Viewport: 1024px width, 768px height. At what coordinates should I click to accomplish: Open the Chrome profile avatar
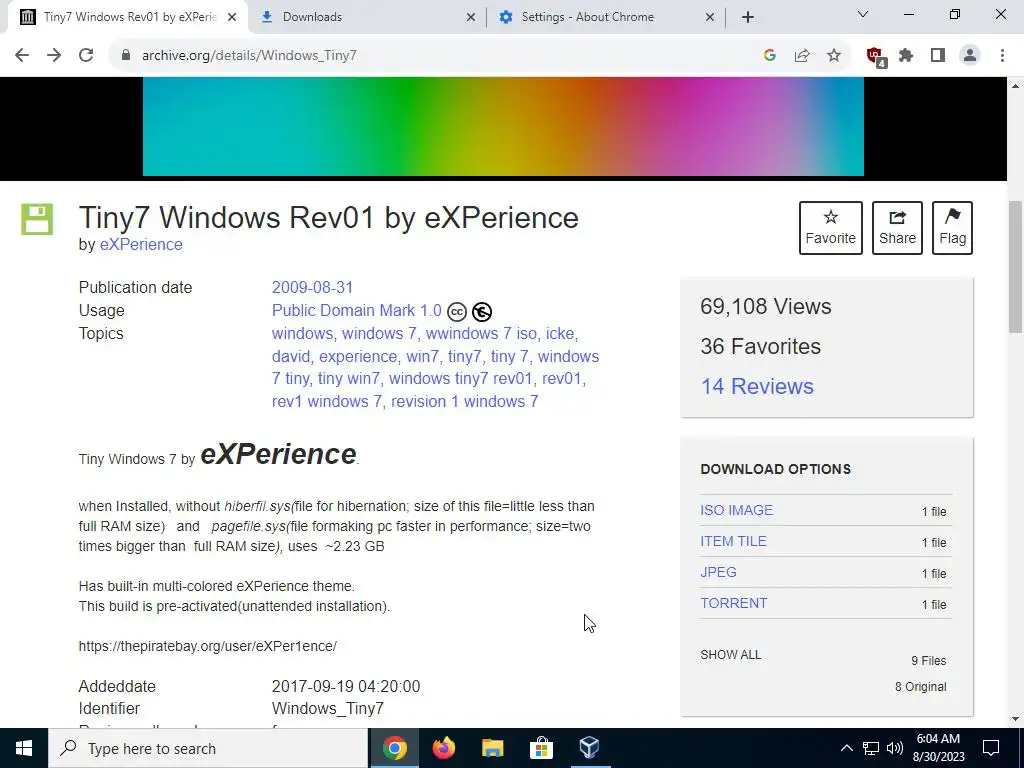pyautogui.click(x=970, y=56)
